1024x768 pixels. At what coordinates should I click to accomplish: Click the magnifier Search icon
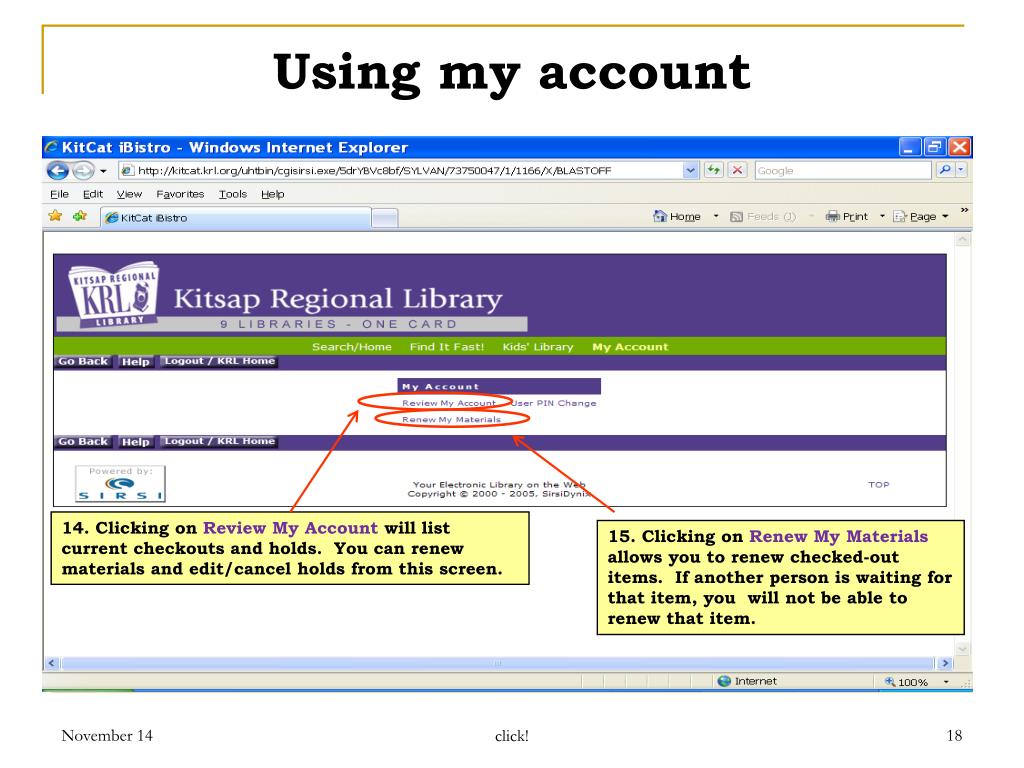coord(944,170)
